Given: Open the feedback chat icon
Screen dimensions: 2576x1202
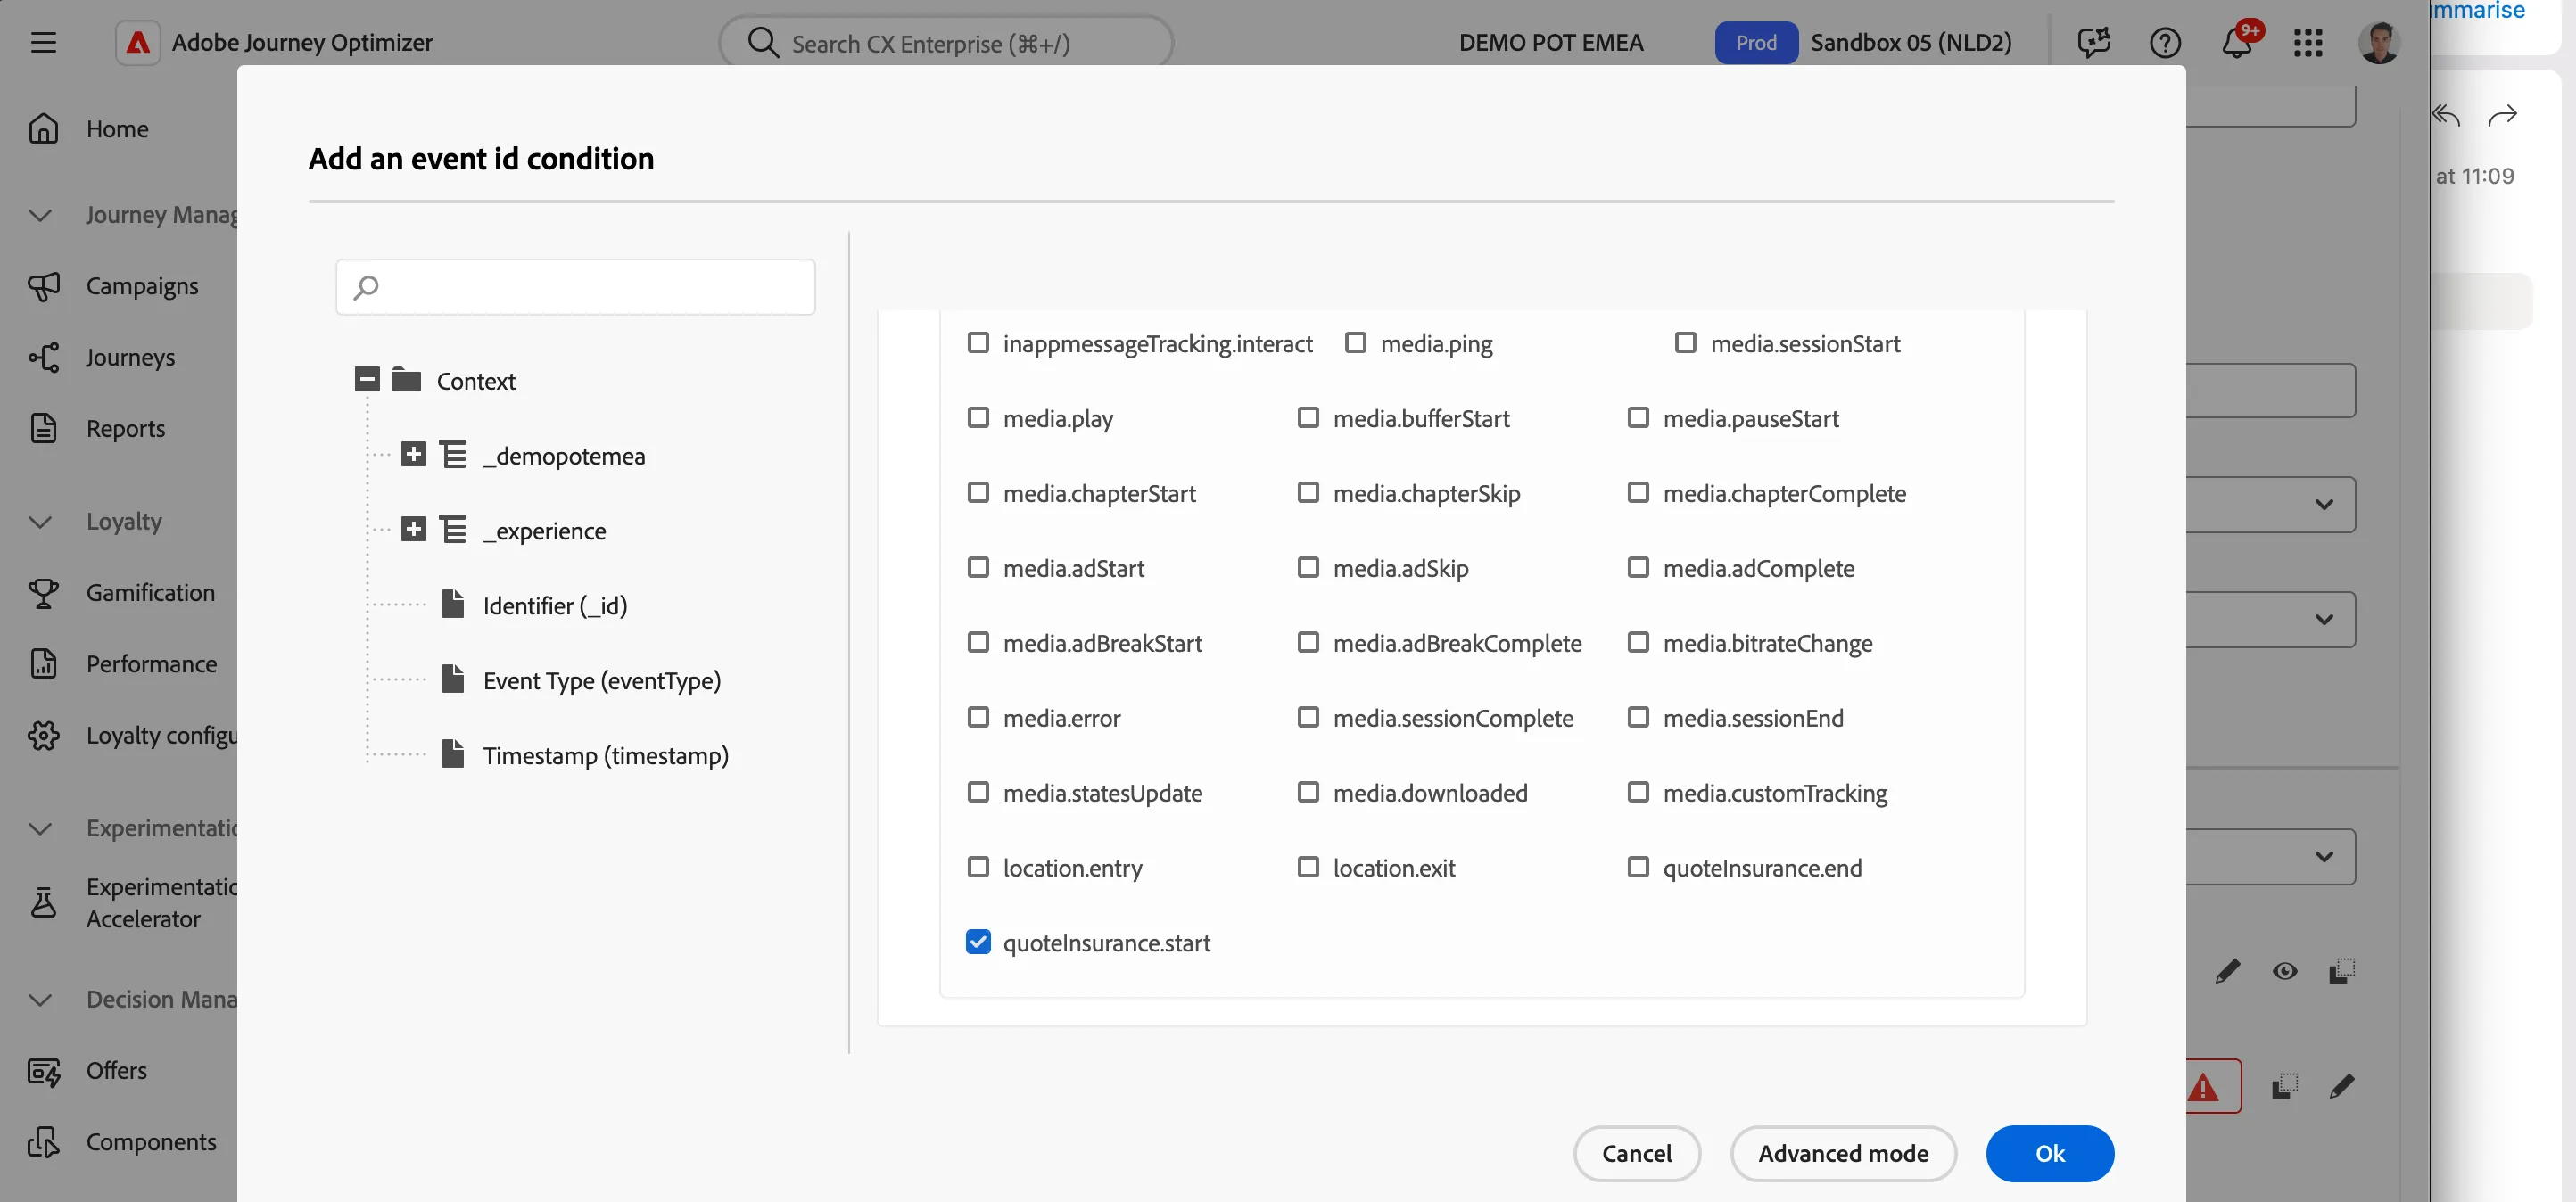Looking at the screenshot, I should (x=2093, y=42).
